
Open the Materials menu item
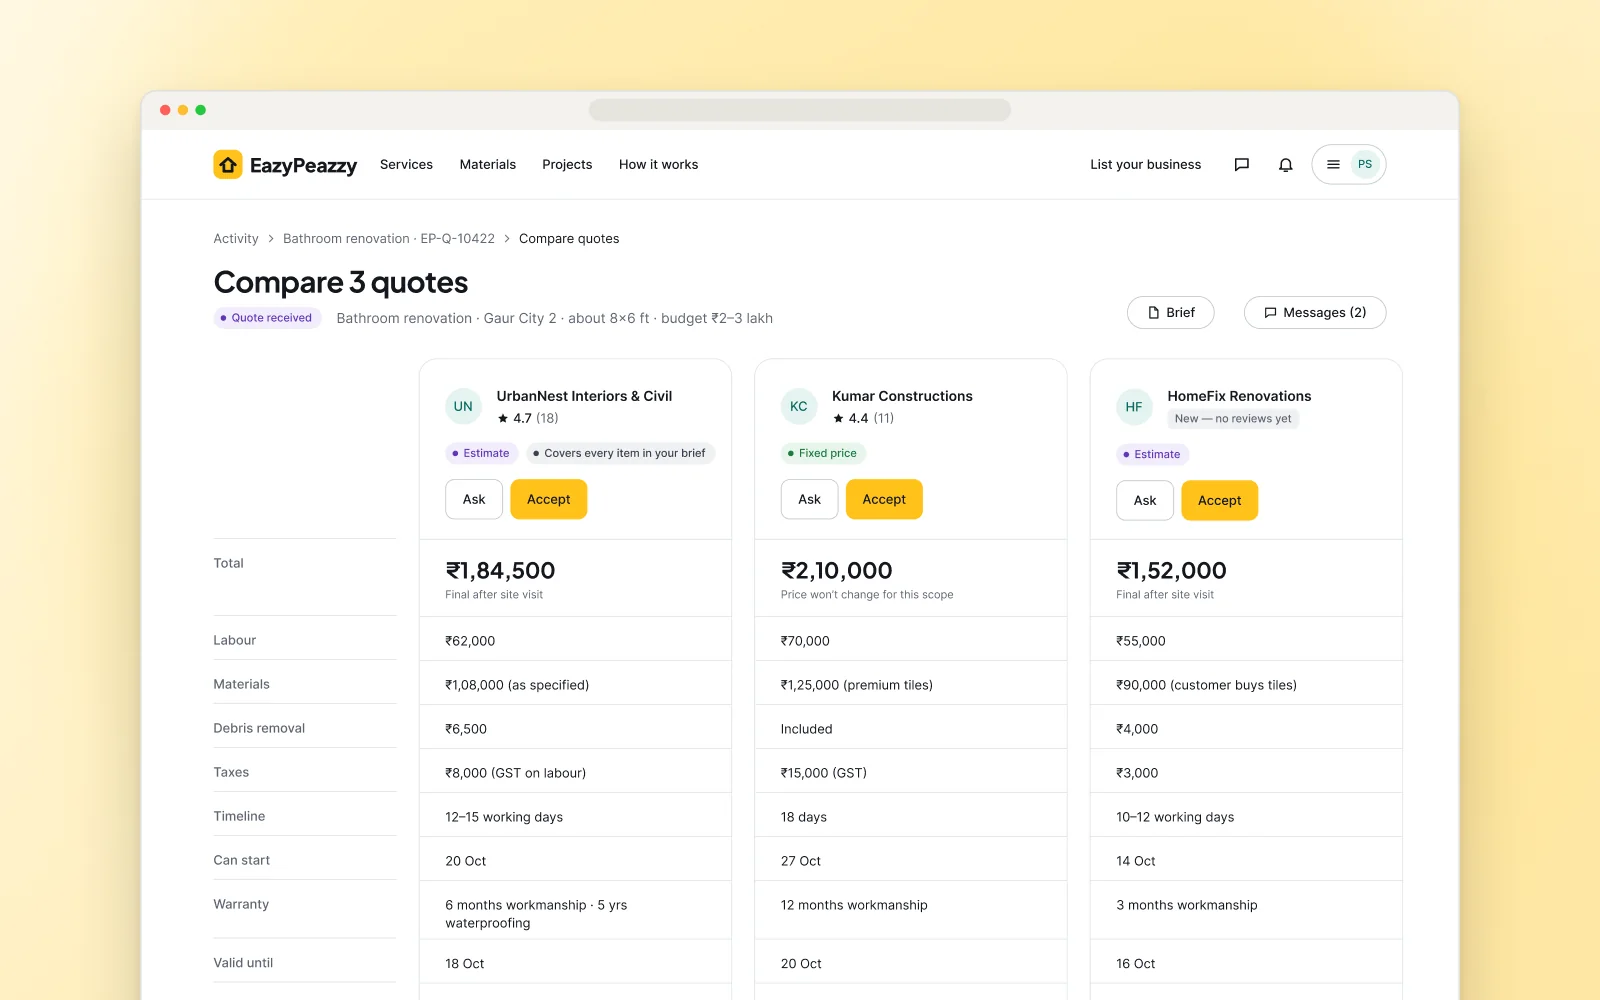point(488,165)
